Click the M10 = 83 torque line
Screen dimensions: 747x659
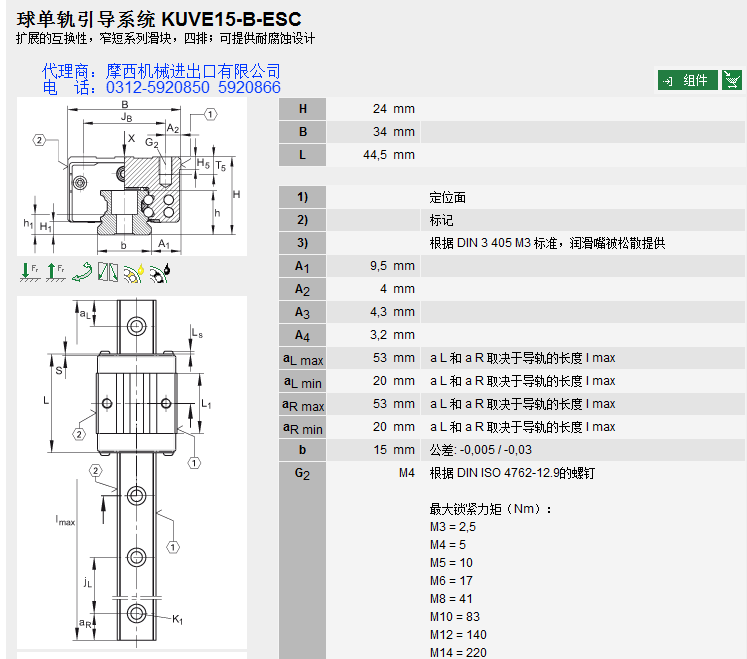(x=454, y=617)
